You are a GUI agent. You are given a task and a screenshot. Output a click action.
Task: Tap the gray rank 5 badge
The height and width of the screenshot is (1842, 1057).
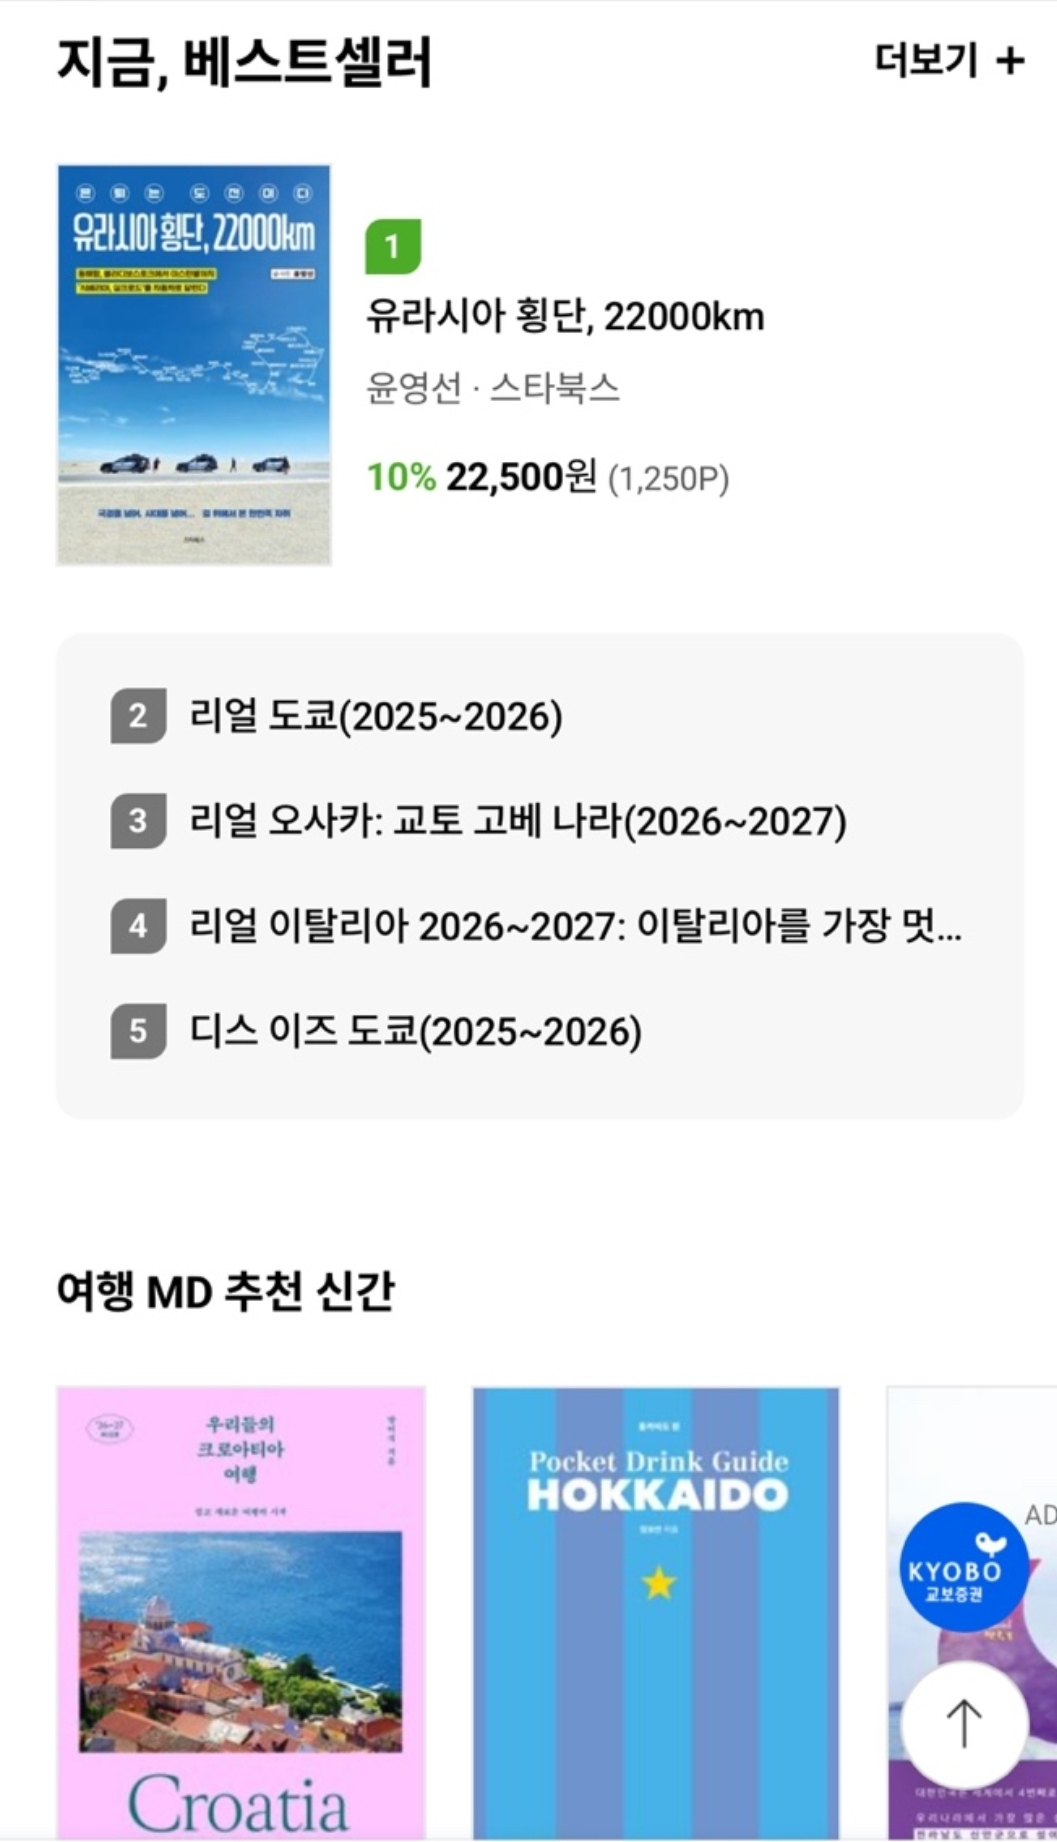(138, 1031)
